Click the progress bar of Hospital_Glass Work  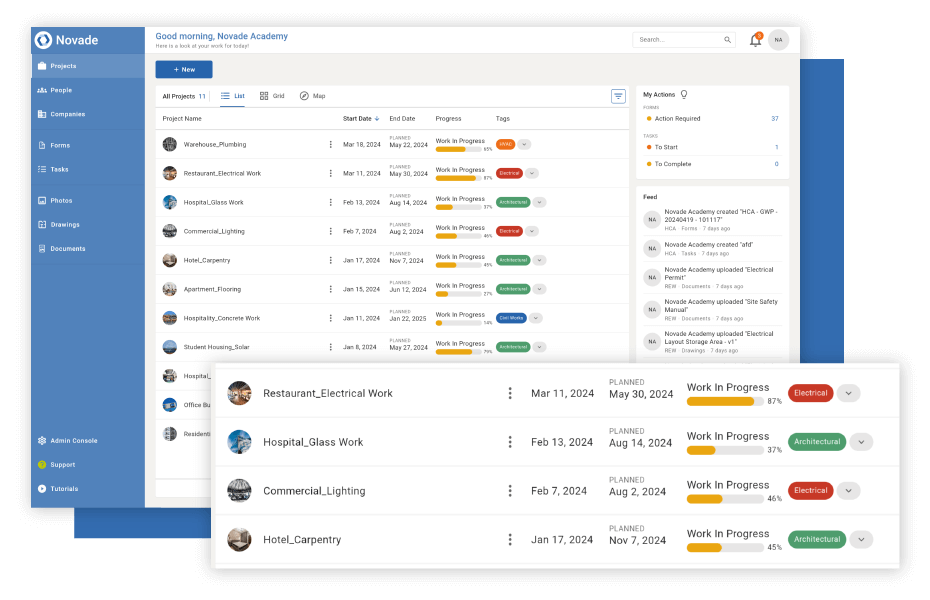(x=726, y=450)
